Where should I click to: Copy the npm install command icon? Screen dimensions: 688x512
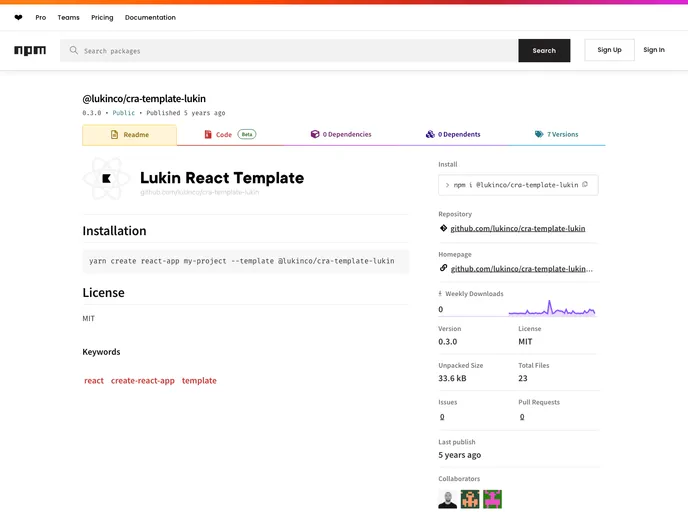point(585,184)
